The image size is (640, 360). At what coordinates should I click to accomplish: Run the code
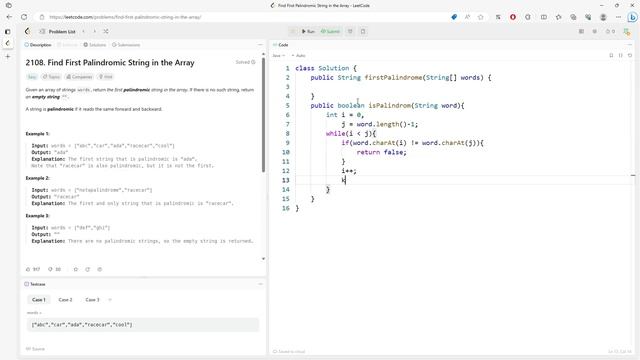pos(308,31)
